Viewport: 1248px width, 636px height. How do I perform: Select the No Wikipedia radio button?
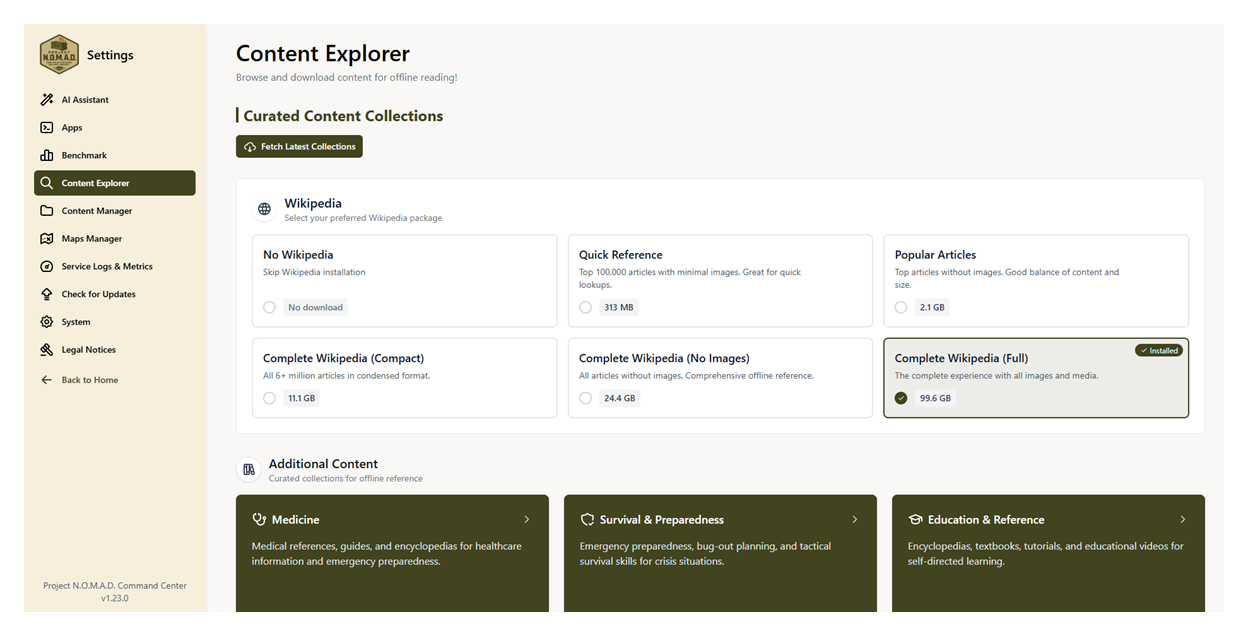(269, 307)
